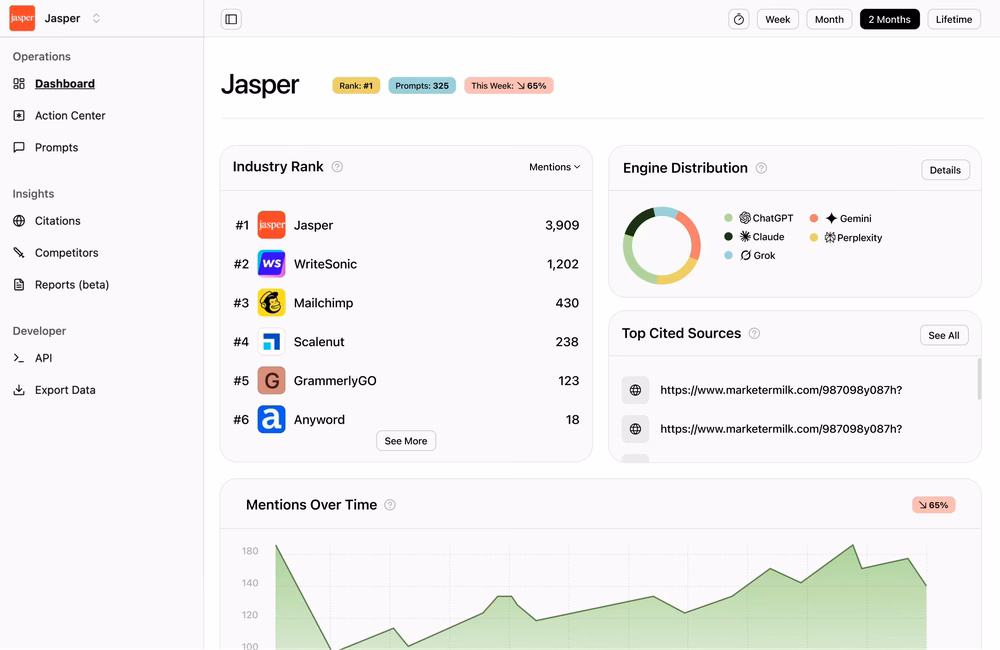
Task: Open Competitors from the sidebar icon
Action: pyautogui.click(x=19, y=253)
